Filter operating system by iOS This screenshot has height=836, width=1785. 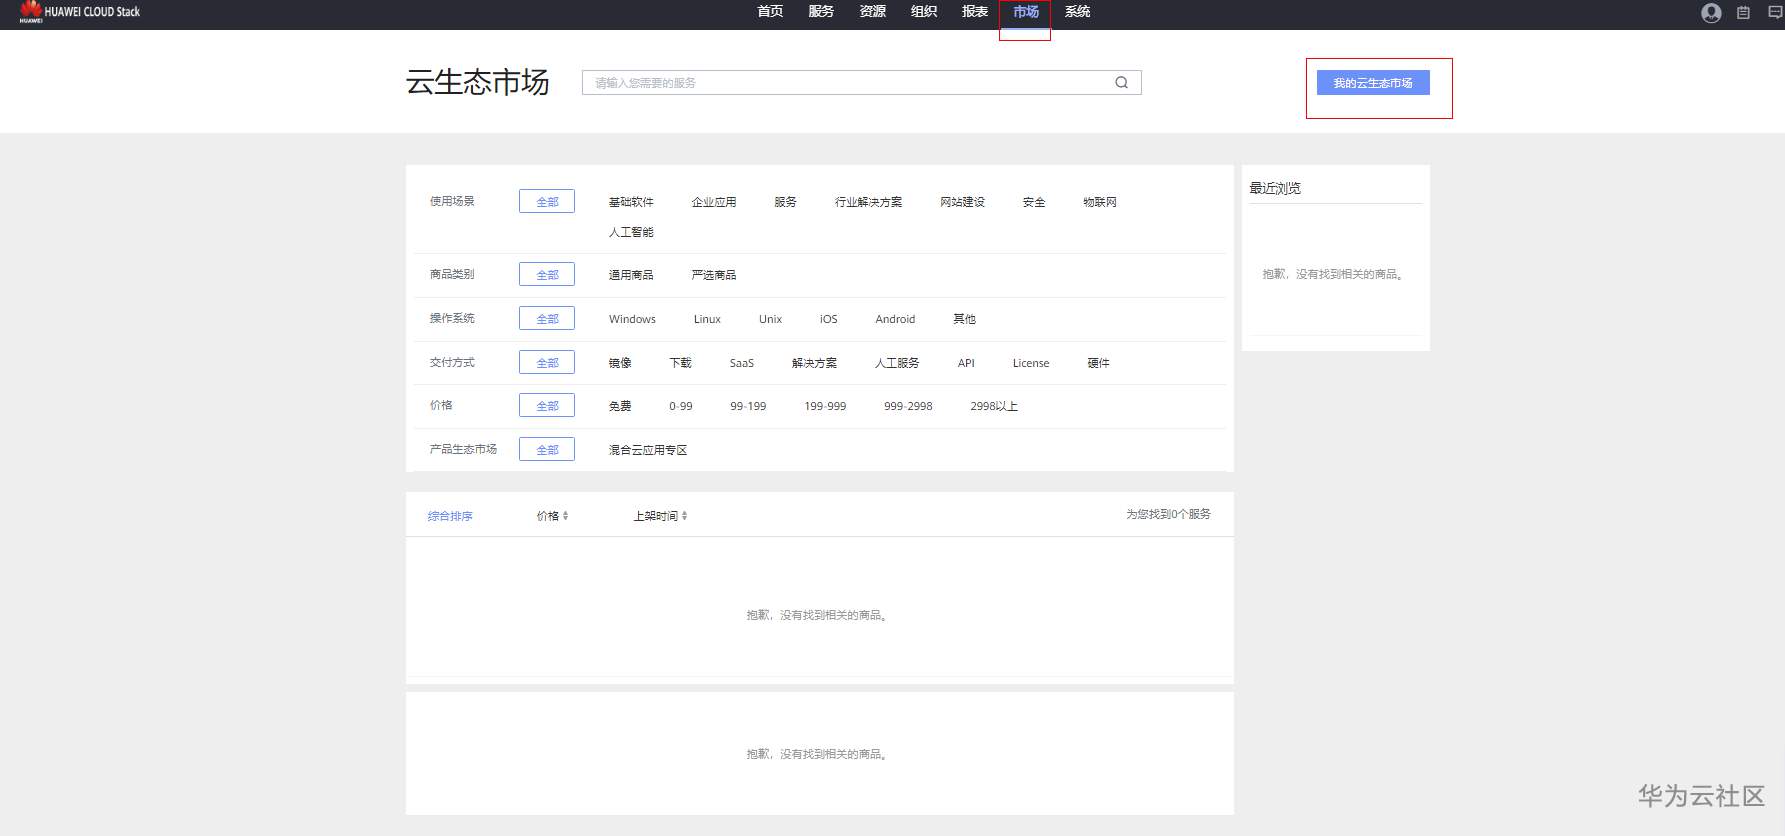pyautogui.click(x=829, y=319)
